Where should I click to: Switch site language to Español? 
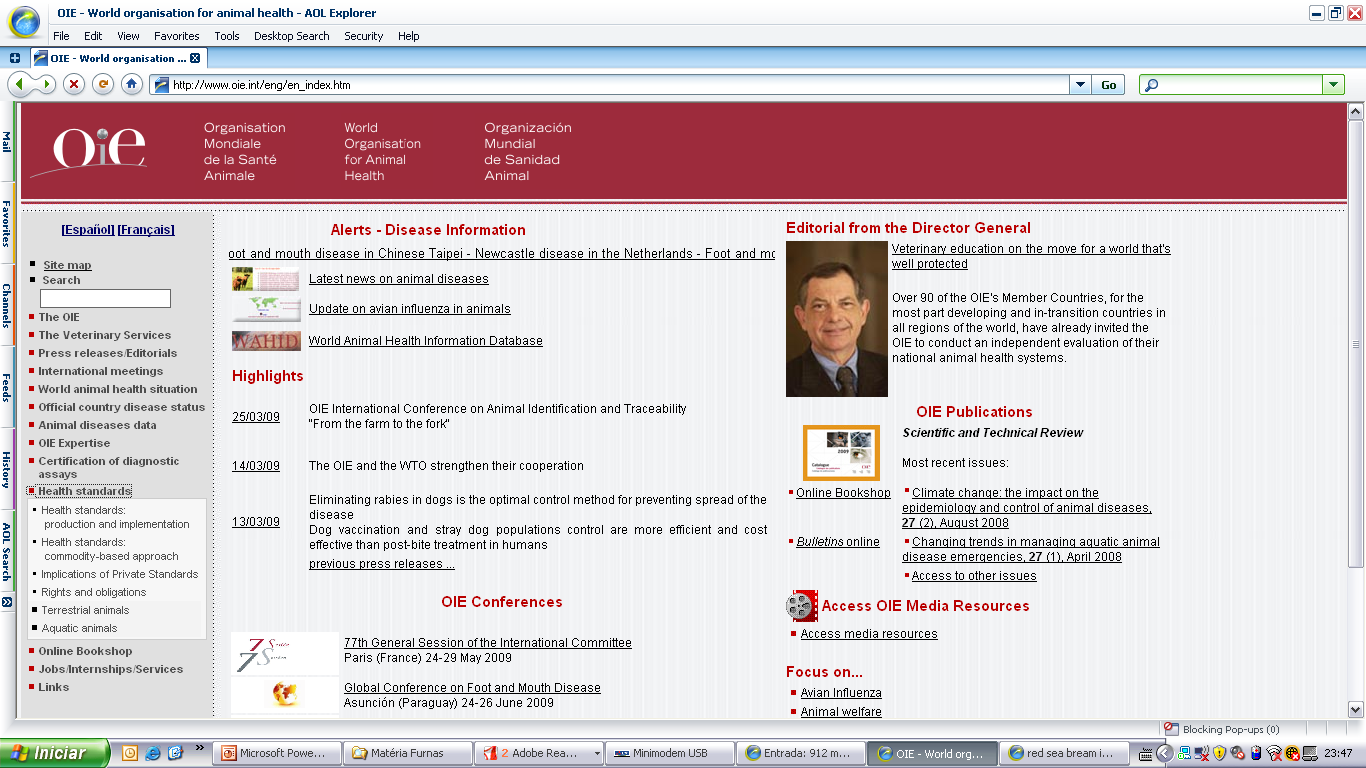click(88, 230)
